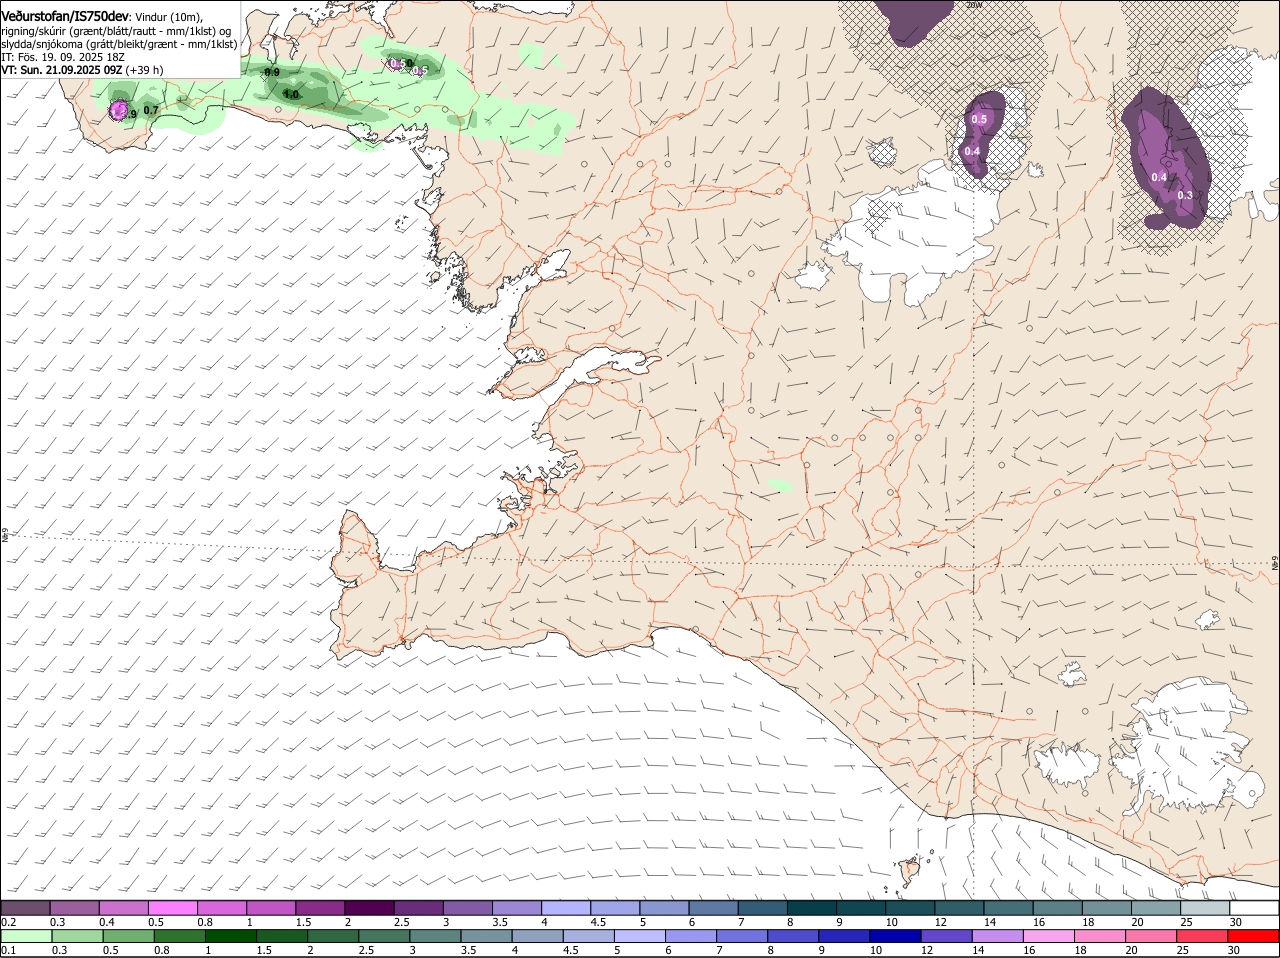1280x958 pixels.
Task: Pick the snow scale swatch between 10 and 12
Action: pos(911,908)
